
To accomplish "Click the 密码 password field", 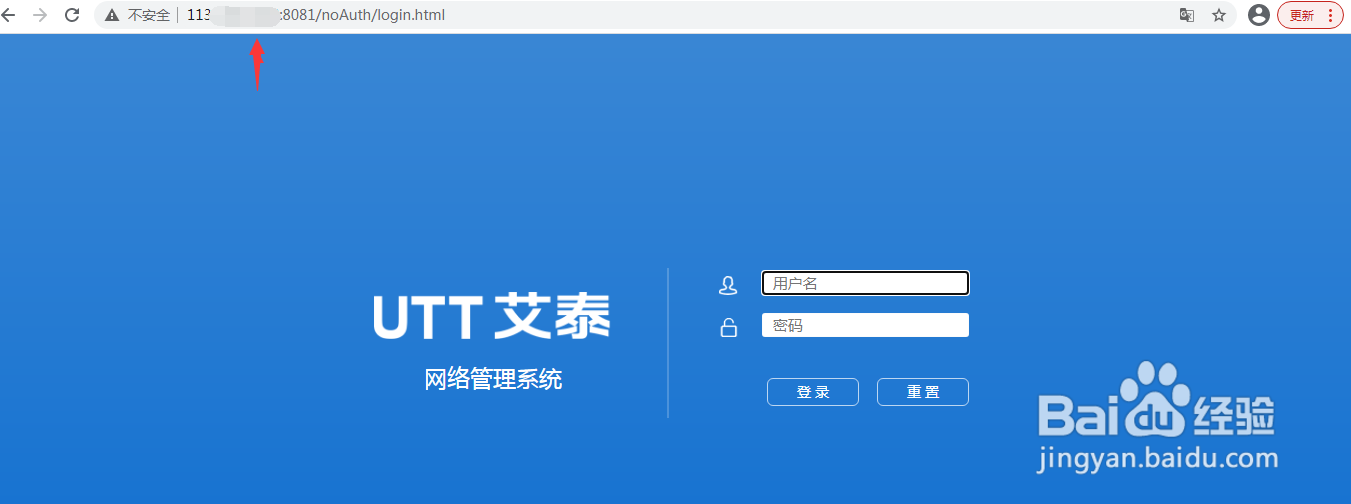I will (865, 325).
